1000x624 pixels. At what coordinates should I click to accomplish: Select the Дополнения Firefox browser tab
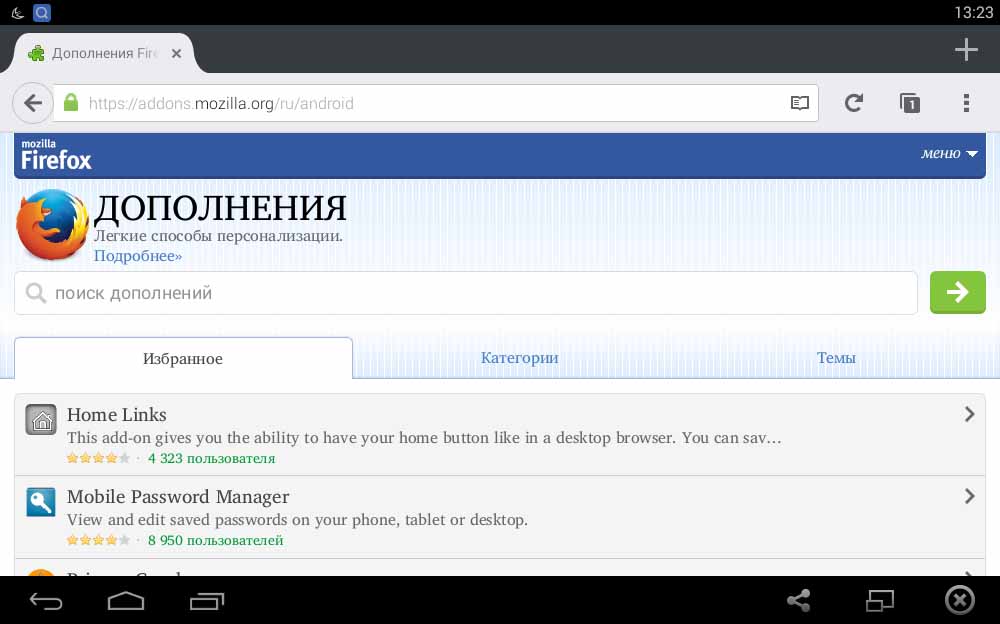pos(105,54)
